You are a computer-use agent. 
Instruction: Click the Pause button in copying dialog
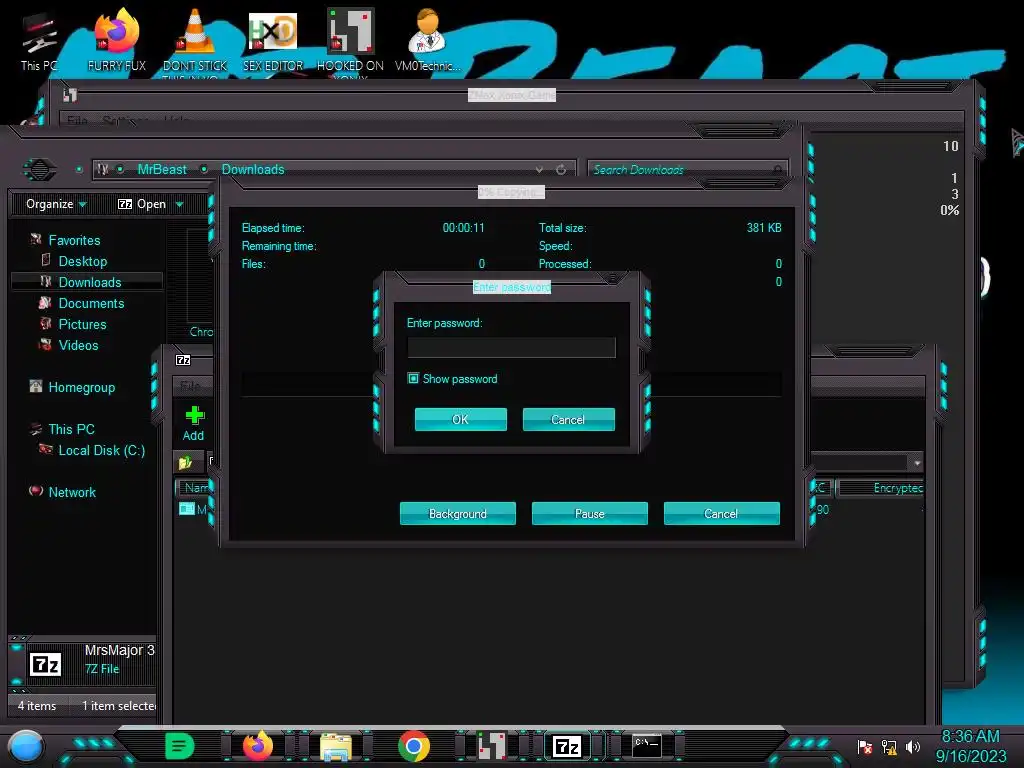[x=590, y=513]
